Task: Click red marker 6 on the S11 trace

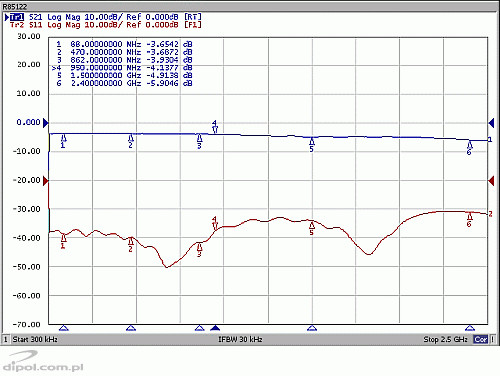Action: 469,219
